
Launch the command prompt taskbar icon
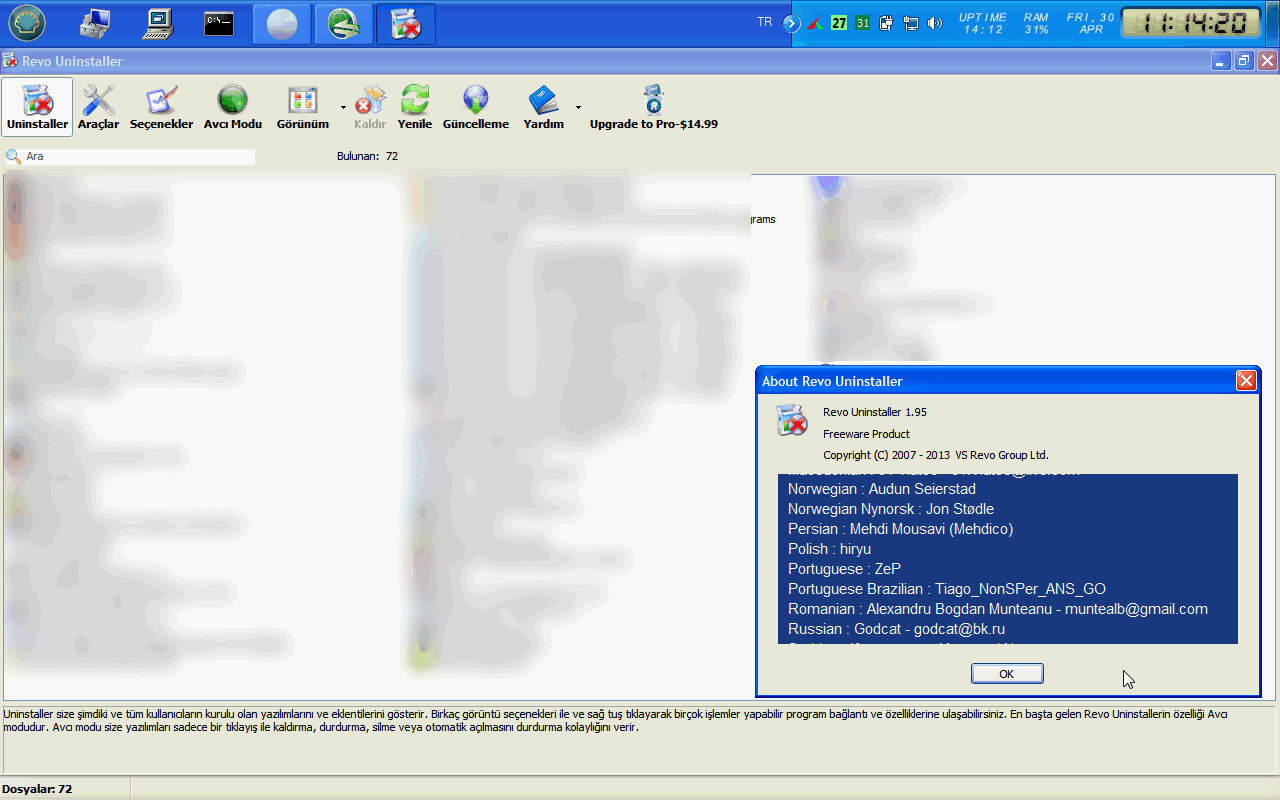click(219, 23)
